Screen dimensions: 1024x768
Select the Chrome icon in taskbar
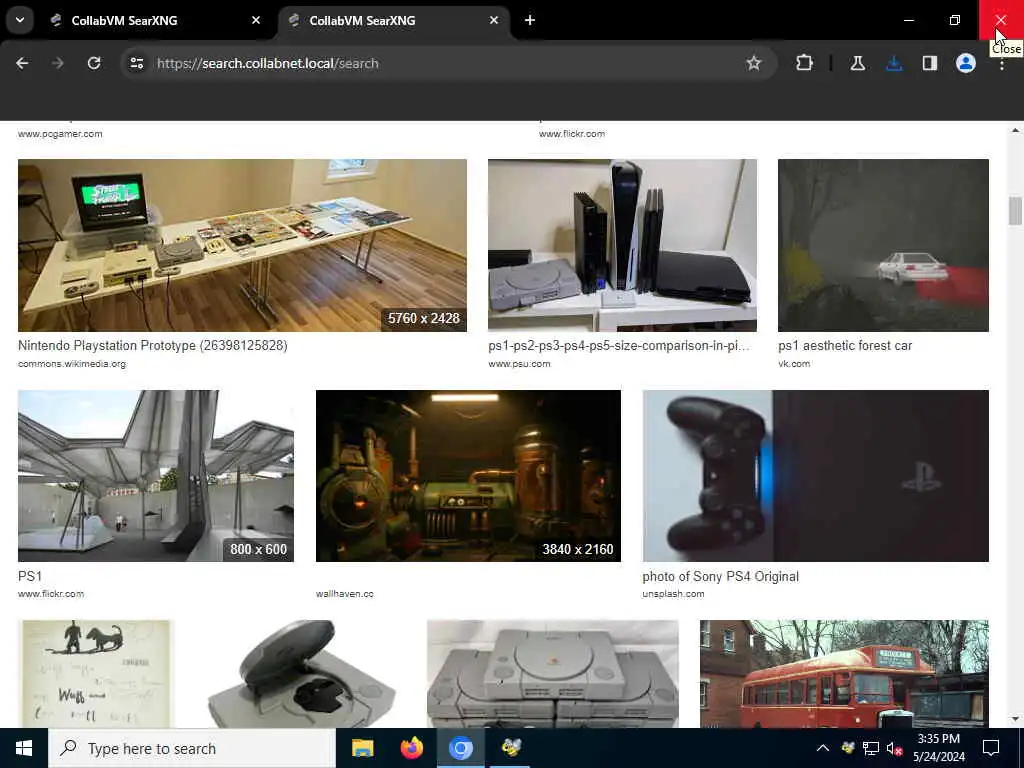460,748
